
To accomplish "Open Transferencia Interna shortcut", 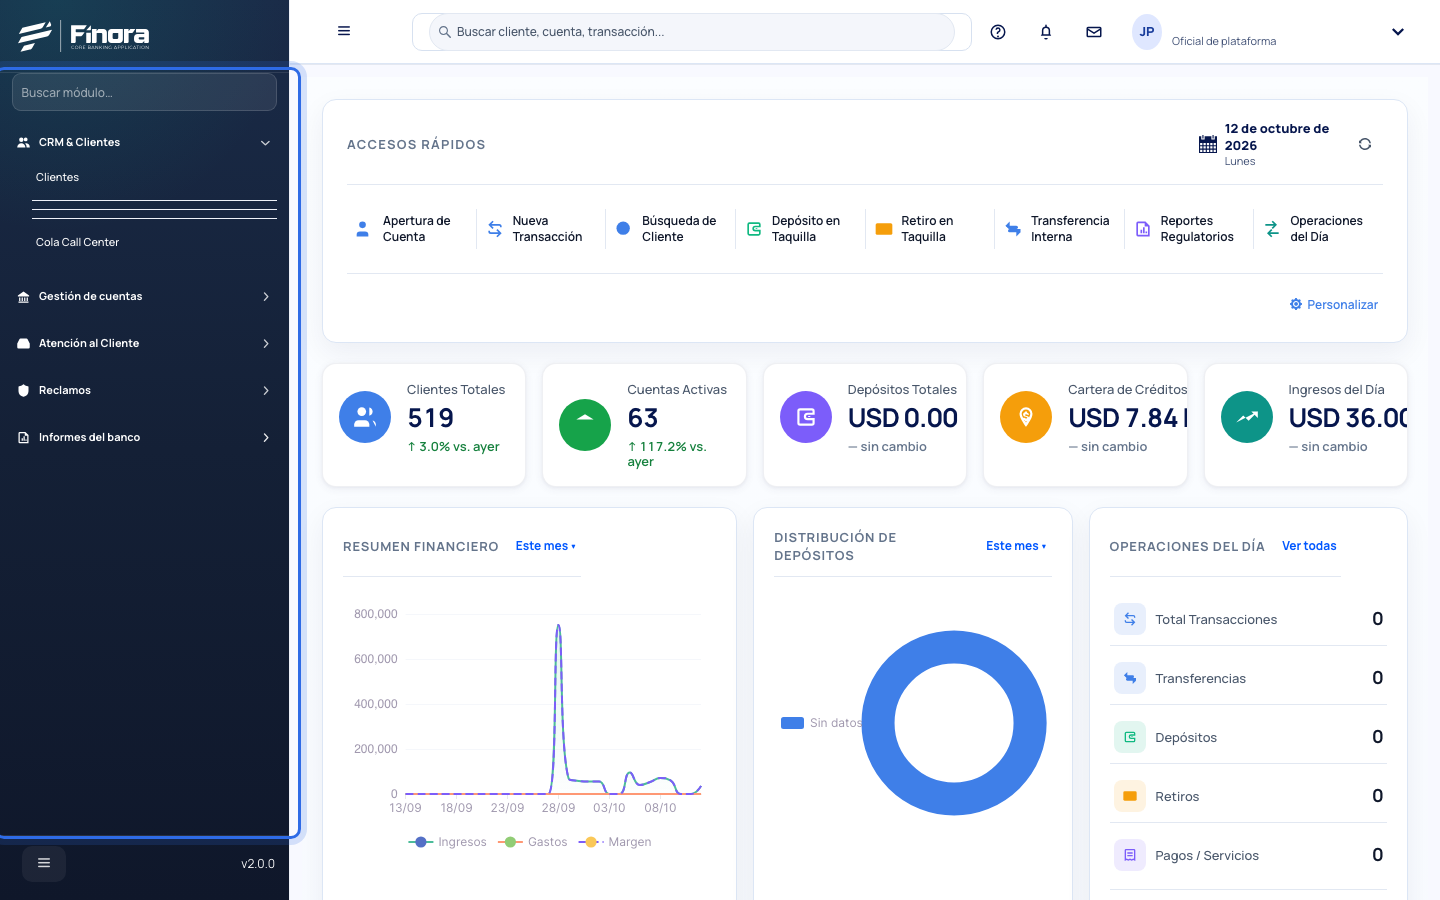I will pyautogui.click(x=1057, y=229).
